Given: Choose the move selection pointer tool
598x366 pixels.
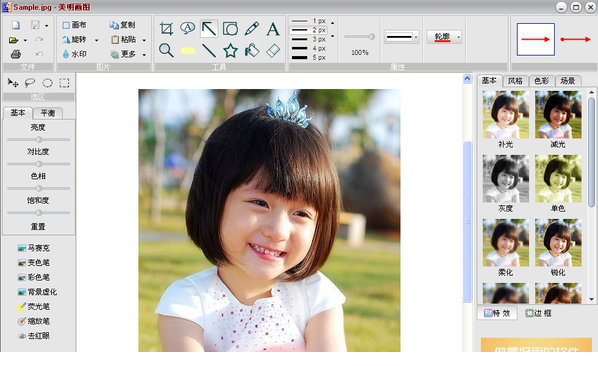Looking at the screenshot, I should pos(13,82).
